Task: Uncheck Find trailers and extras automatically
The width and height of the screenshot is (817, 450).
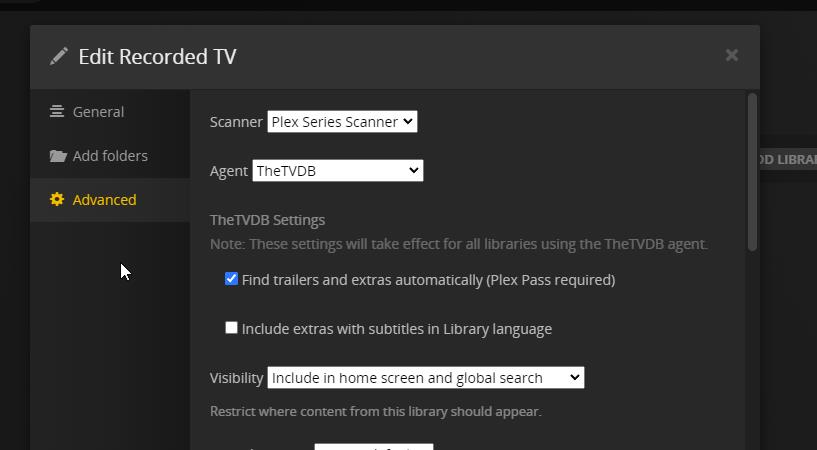Action: (x=231, y=279)
